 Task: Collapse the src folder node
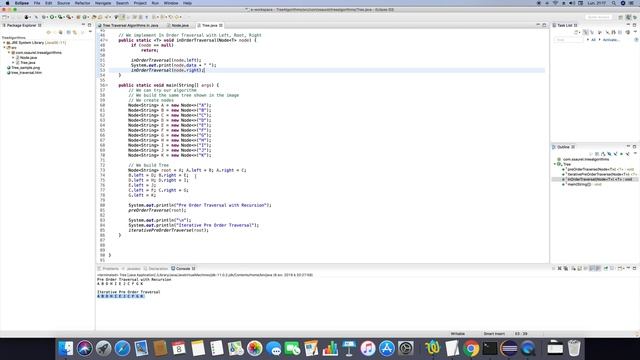(x=4, y=47)
